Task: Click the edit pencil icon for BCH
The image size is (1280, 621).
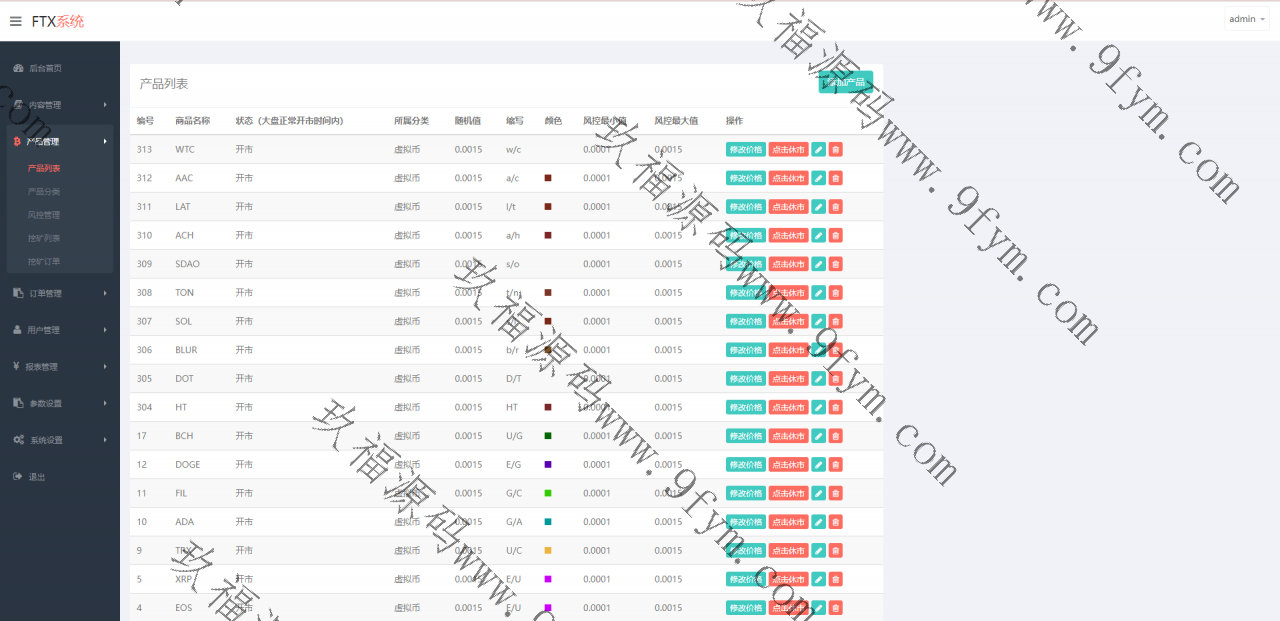Action: [818, 436]
